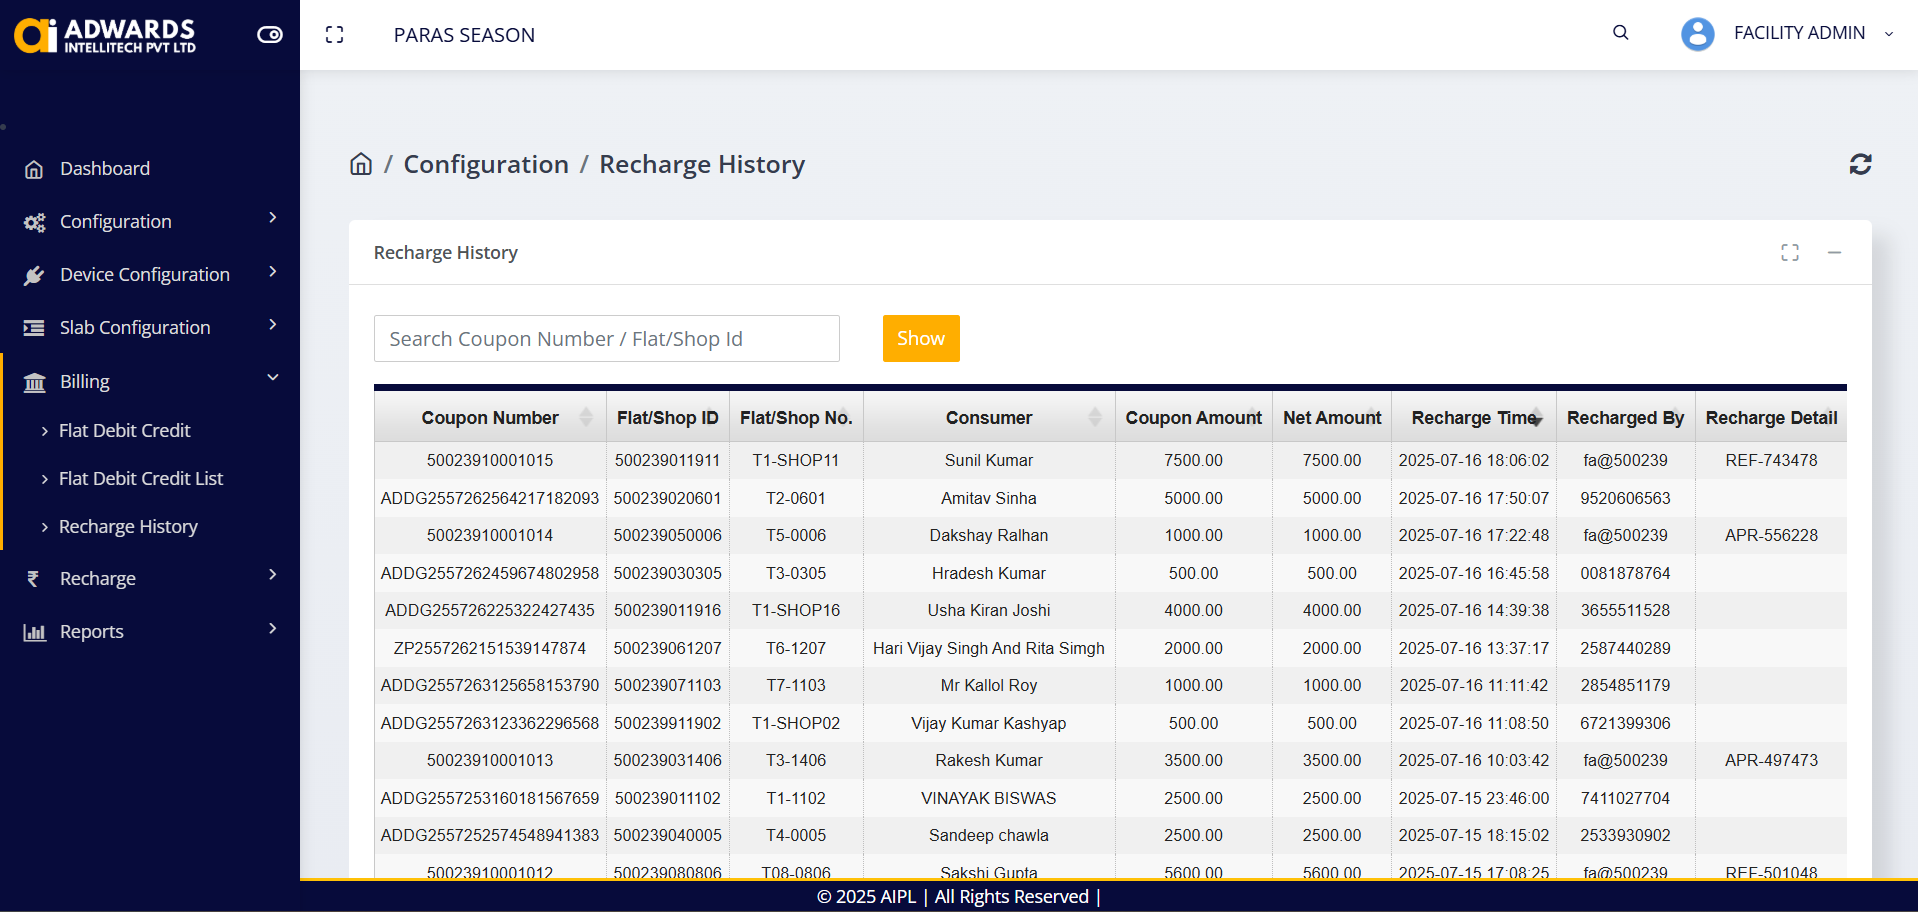The image size is (1918, 912).
Task: Toggle the sidebar collapse switch
Action: [269, 35]
